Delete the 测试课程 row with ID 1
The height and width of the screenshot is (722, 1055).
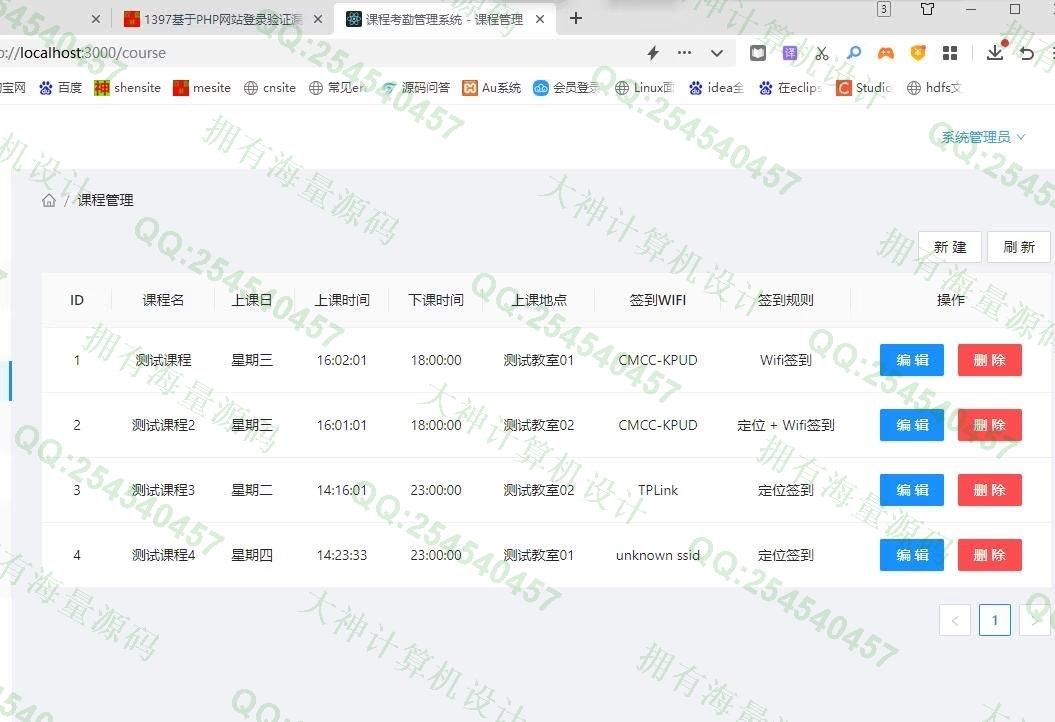(x=990, y=360)
